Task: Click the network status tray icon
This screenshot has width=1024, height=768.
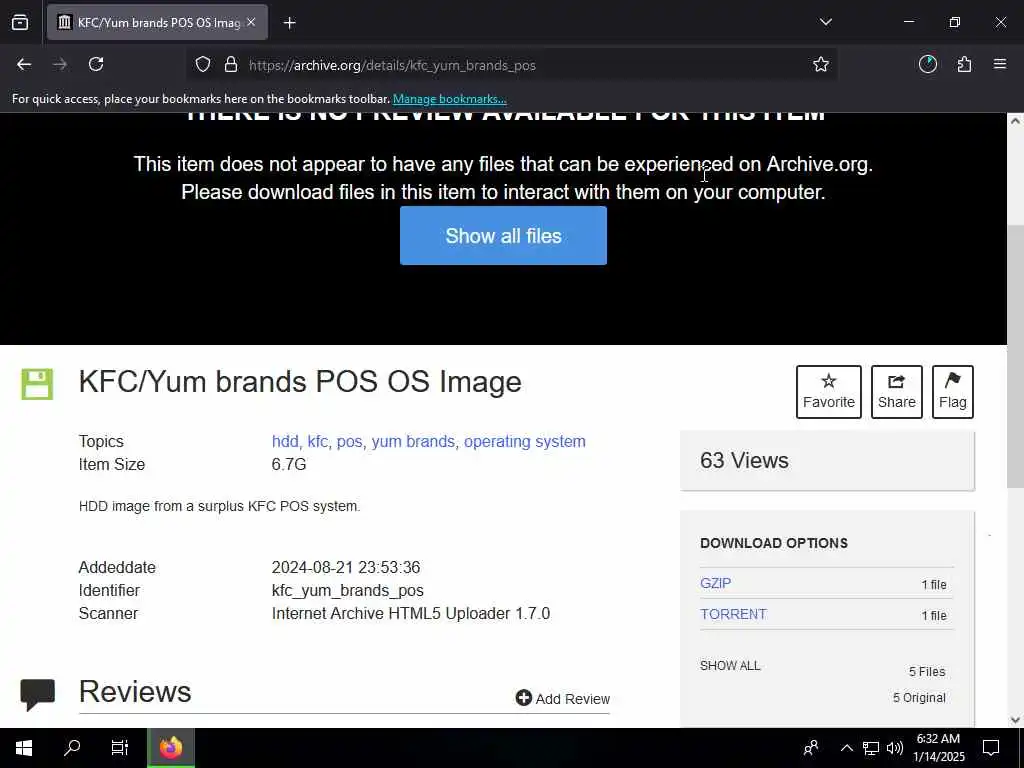Action: click(x=871, y=748)
